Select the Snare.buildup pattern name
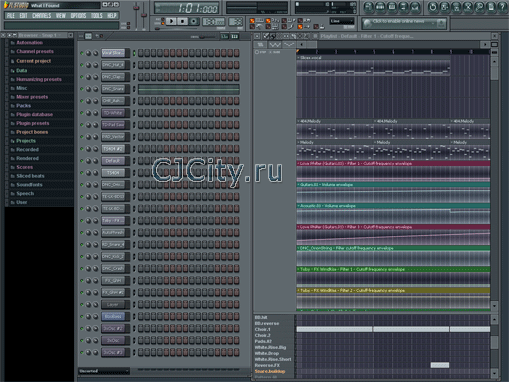Screen dimensions: 509x382 (270, 371)
